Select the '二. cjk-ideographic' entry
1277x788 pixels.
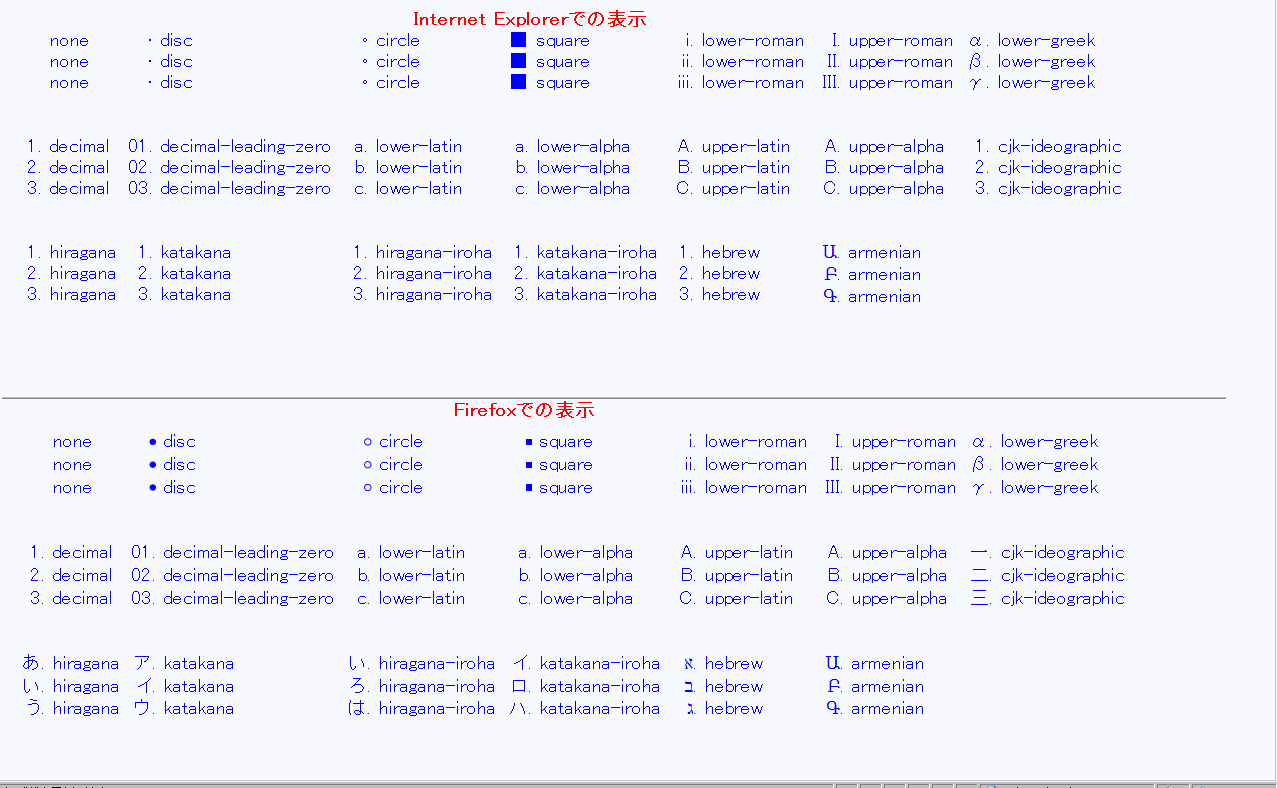[x=1048, y=576]
